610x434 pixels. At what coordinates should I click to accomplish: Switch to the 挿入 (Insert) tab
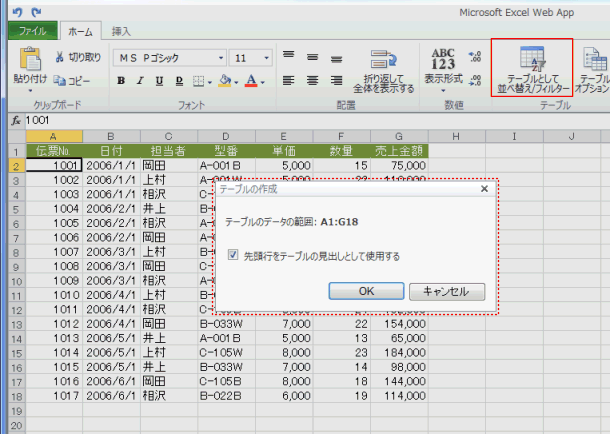121,32
